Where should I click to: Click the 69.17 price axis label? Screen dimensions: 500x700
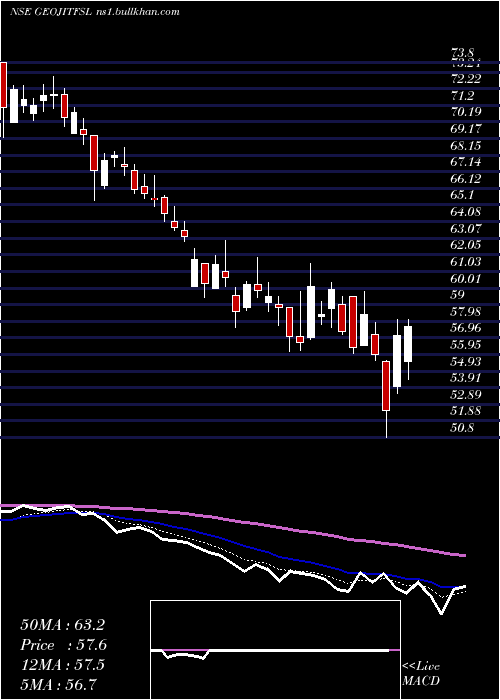click(x=468, y=129)
